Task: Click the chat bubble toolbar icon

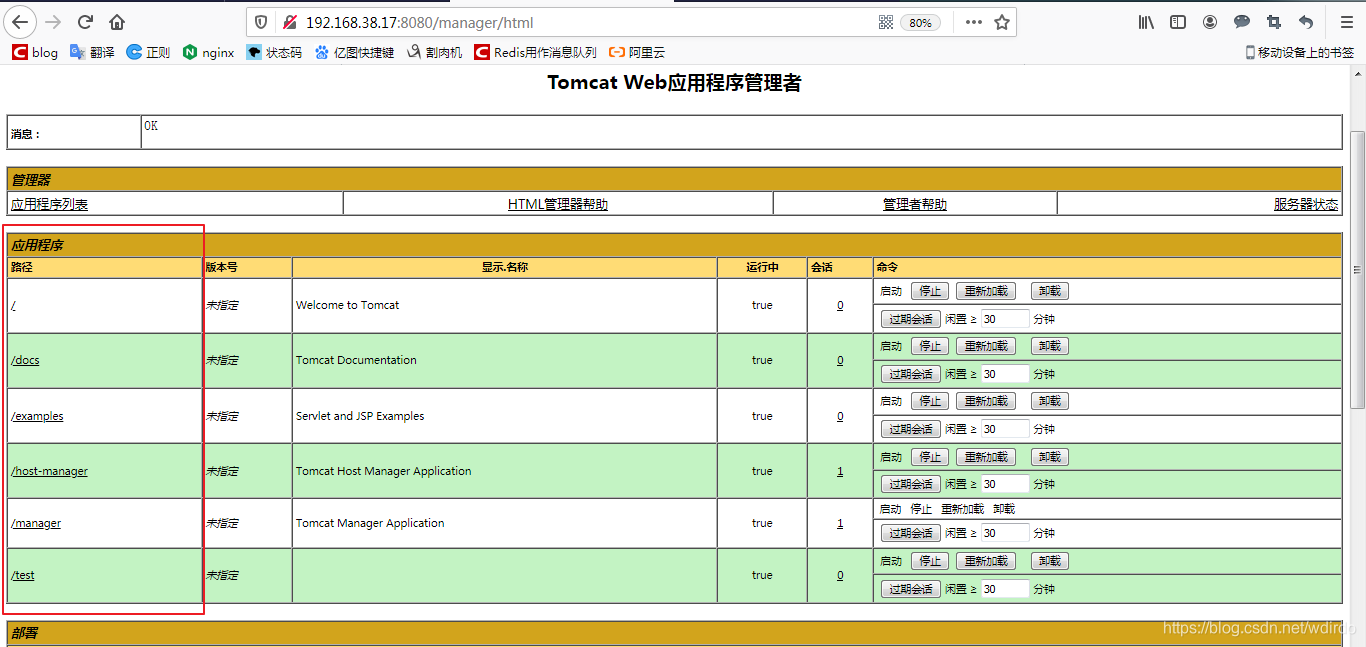Action: pyautogui.click(x=1242, y=22)
